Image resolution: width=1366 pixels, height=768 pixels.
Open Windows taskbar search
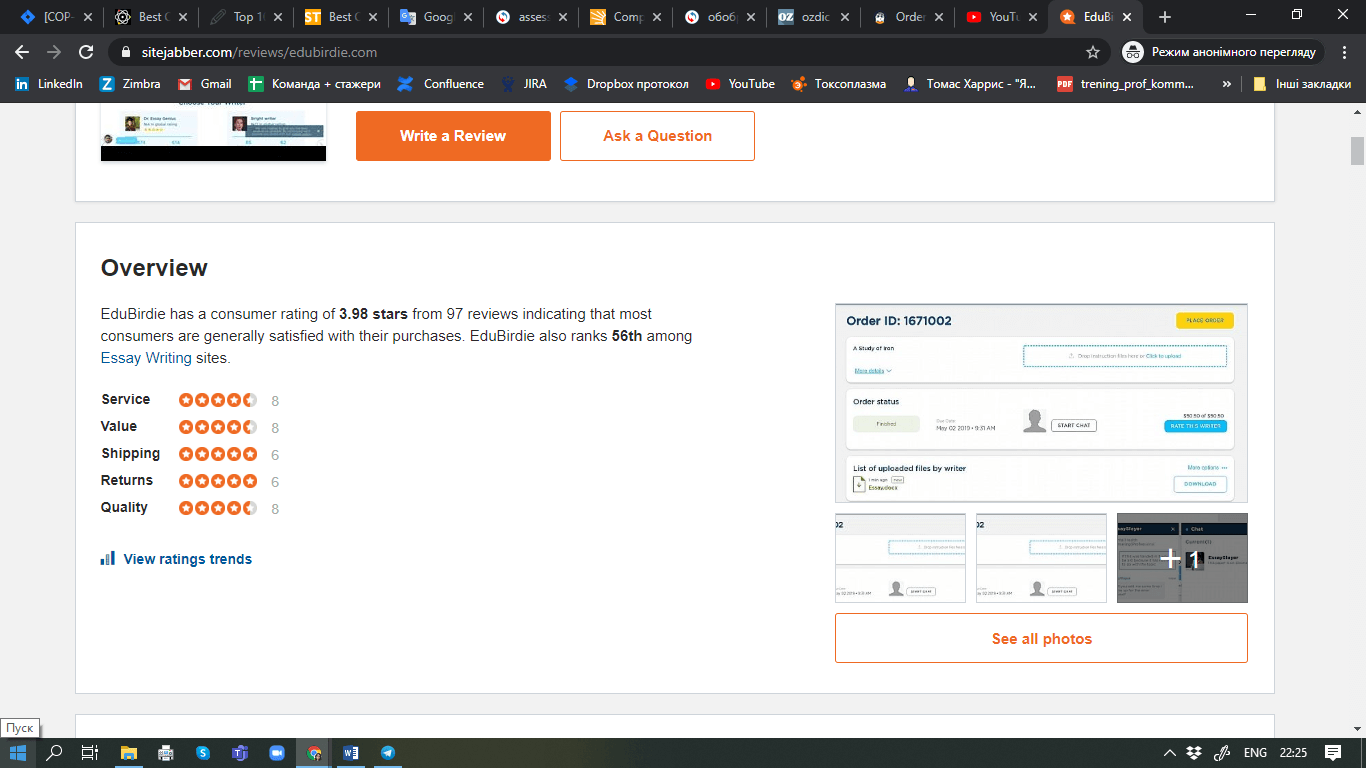(54, 753)
